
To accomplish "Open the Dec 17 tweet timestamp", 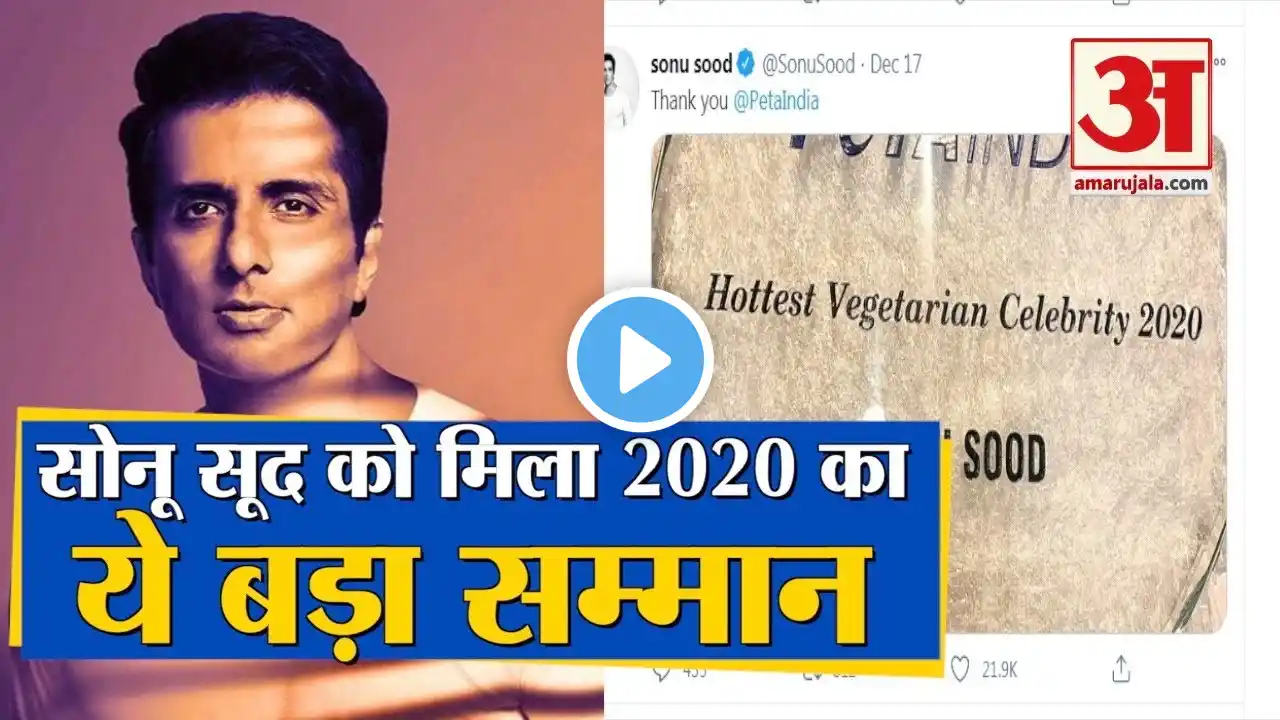I will [896, 65].
